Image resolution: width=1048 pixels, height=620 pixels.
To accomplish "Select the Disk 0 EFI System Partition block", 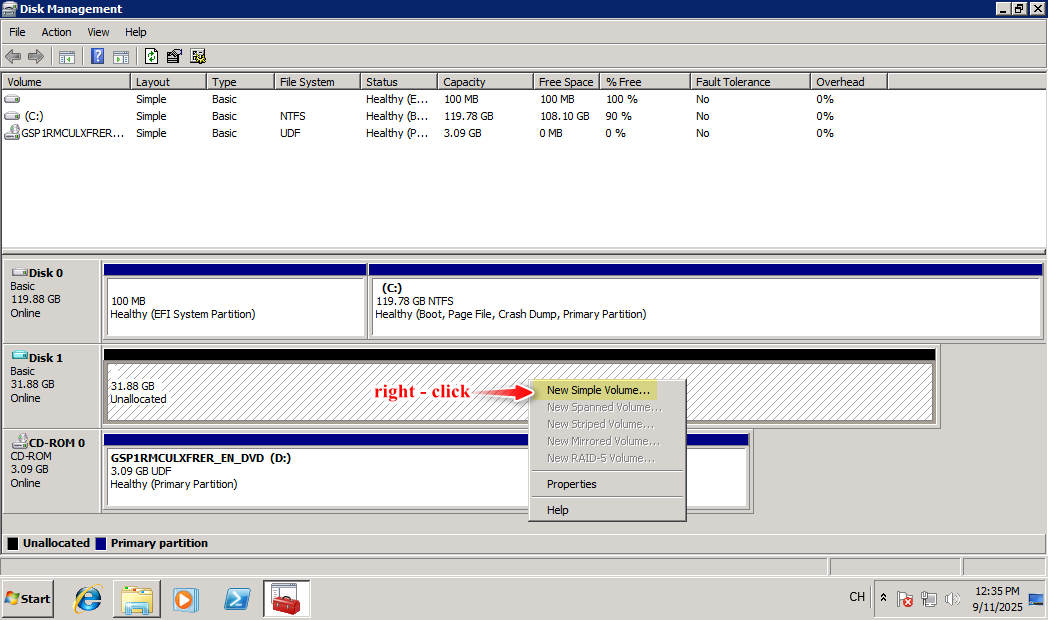I will click(235, 307).
